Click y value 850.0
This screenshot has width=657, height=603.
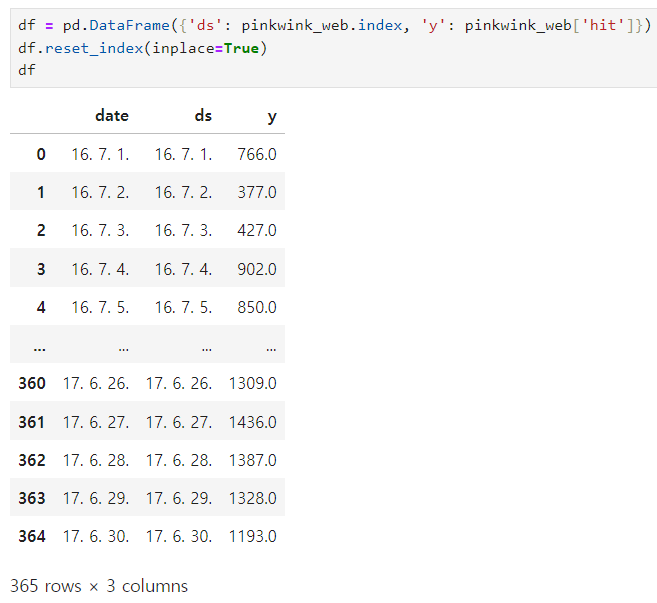(257, 307)
